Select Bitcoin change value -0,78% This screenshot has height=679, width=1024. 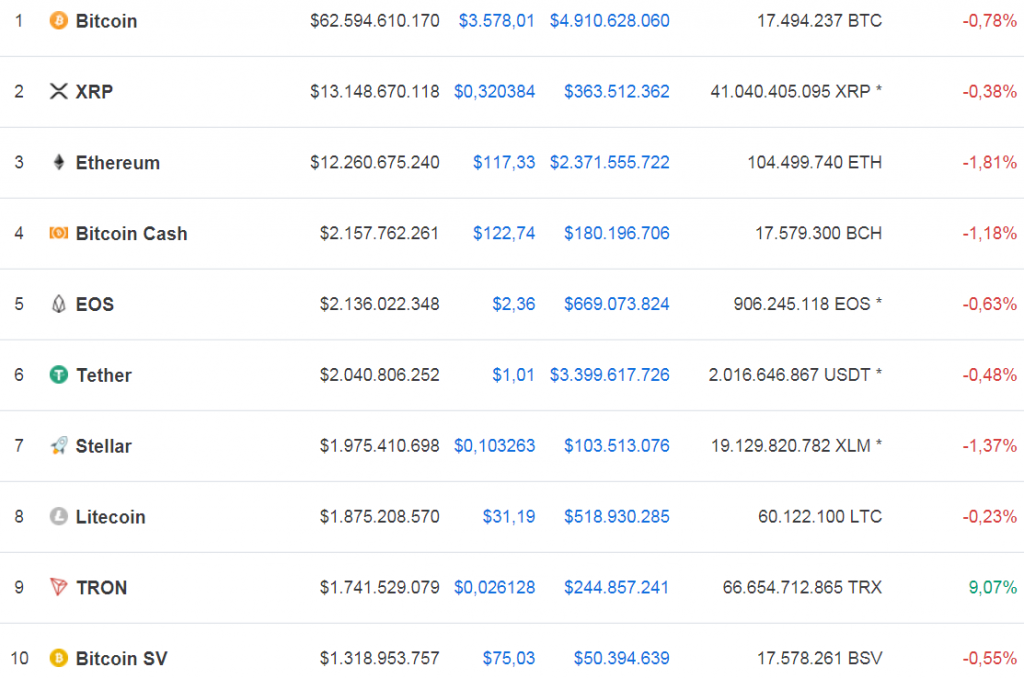click(989, 21)
